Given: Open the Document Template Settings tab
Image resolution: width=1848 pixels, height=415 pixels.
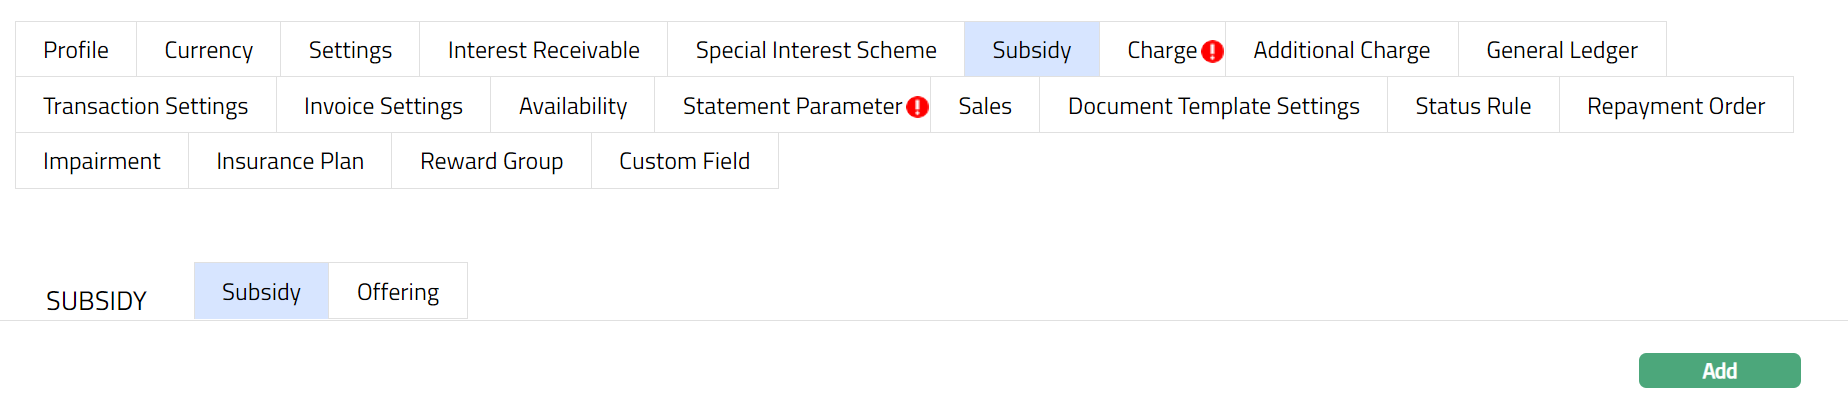Looking at the screenshot, I should (x=1213, y=106).
